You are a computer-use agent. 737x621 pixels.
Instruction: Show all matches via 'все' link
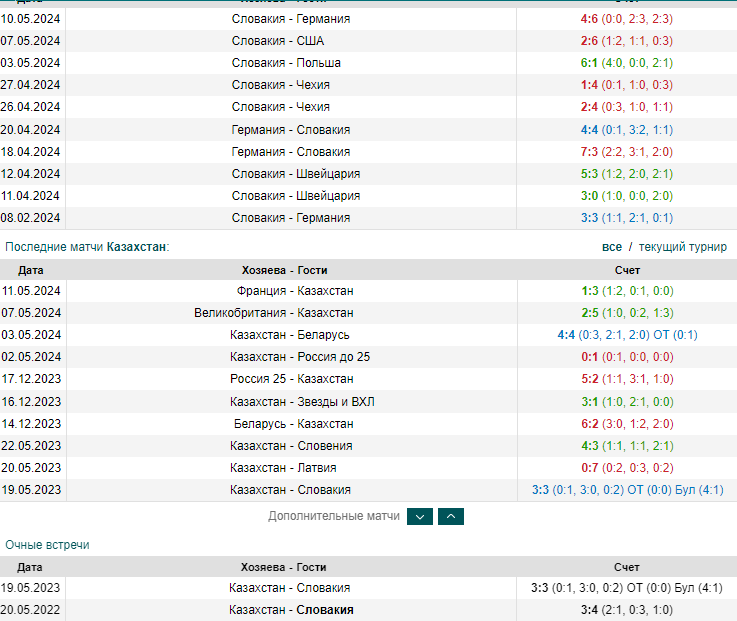click(612, 247)
